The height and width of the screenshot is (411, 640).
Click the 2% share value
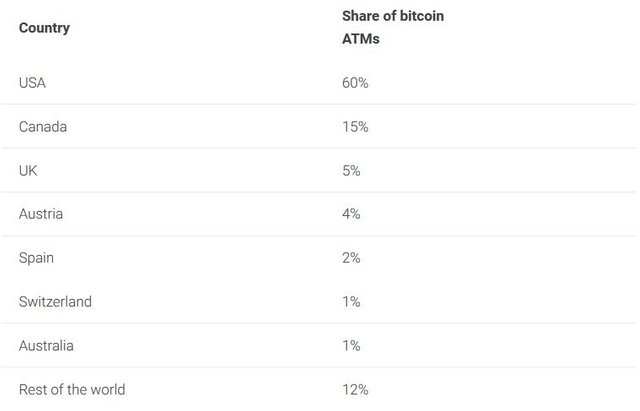351,258
